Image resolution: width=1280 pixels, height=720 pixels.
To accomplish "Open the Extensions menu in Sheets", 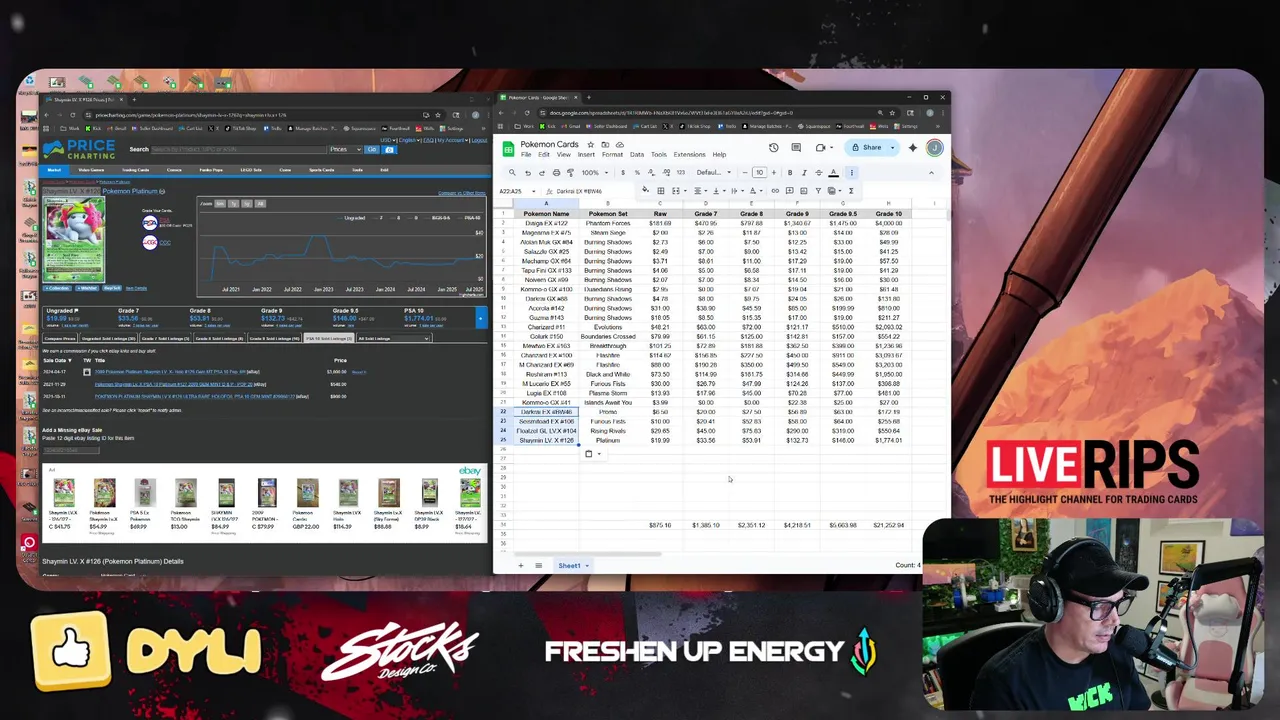I will (689, 155).
